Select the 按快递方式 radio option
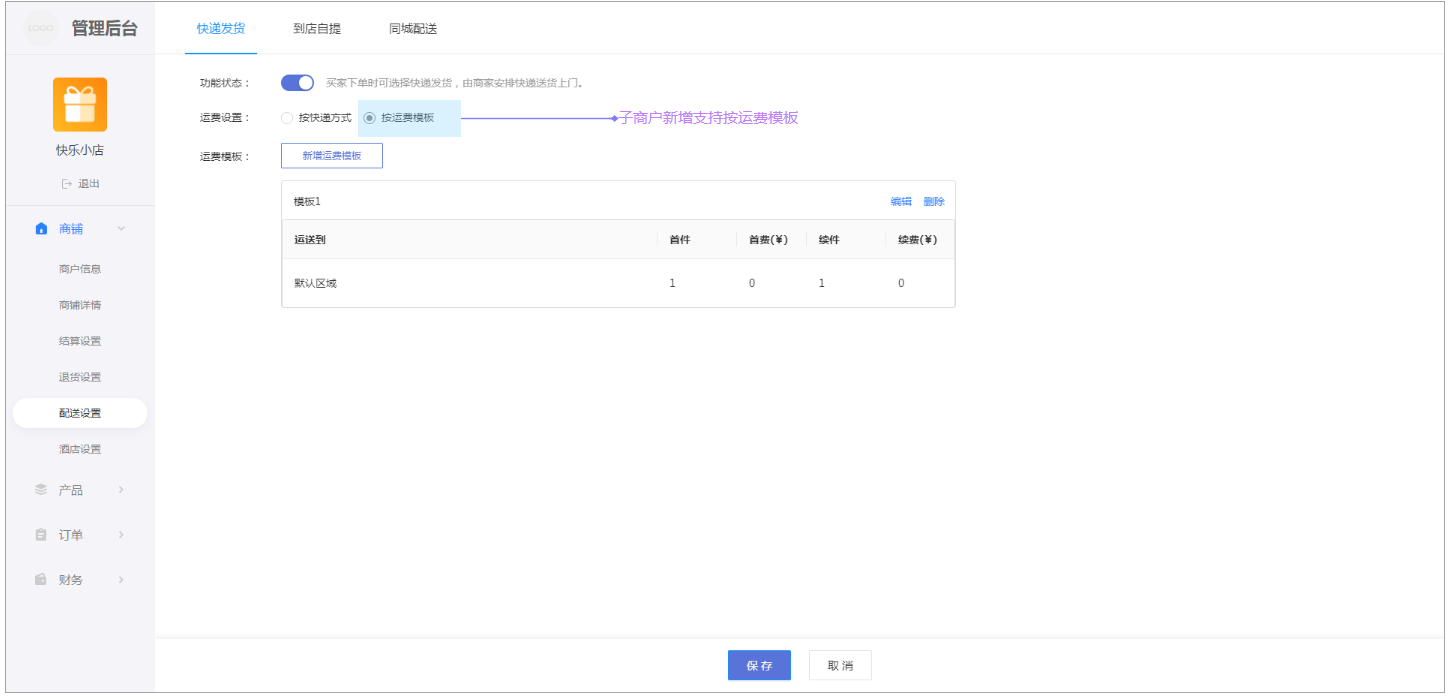The height and width of the screenshot is (699, 1449). (287, 118)
